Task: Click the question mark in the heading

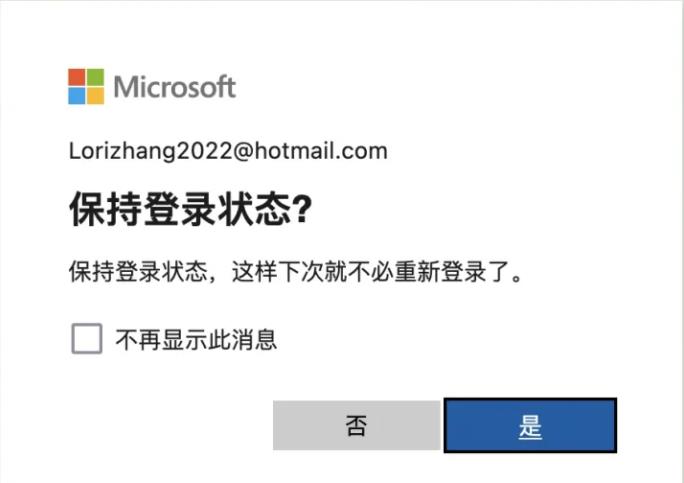Action: tap(302, 210)
